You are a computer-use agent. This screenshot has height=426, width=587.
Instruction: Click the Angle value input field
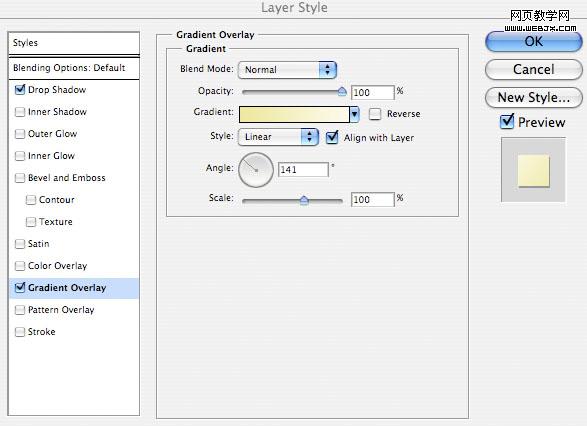point(303,170)
